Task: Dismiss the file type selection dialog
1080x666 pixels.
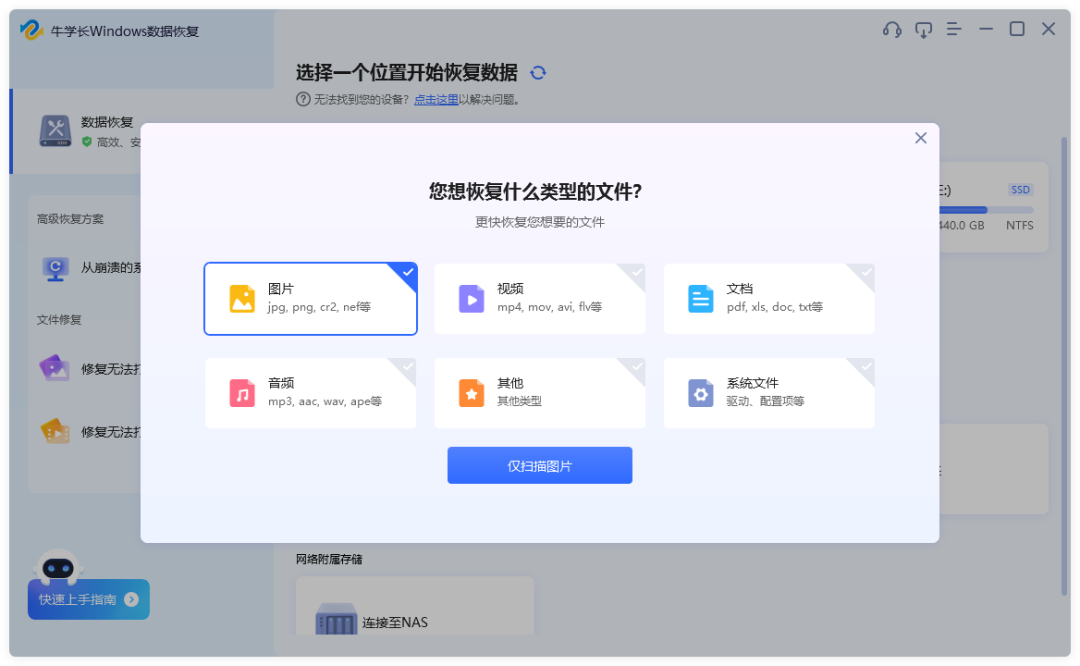Action: pos(920,138)
